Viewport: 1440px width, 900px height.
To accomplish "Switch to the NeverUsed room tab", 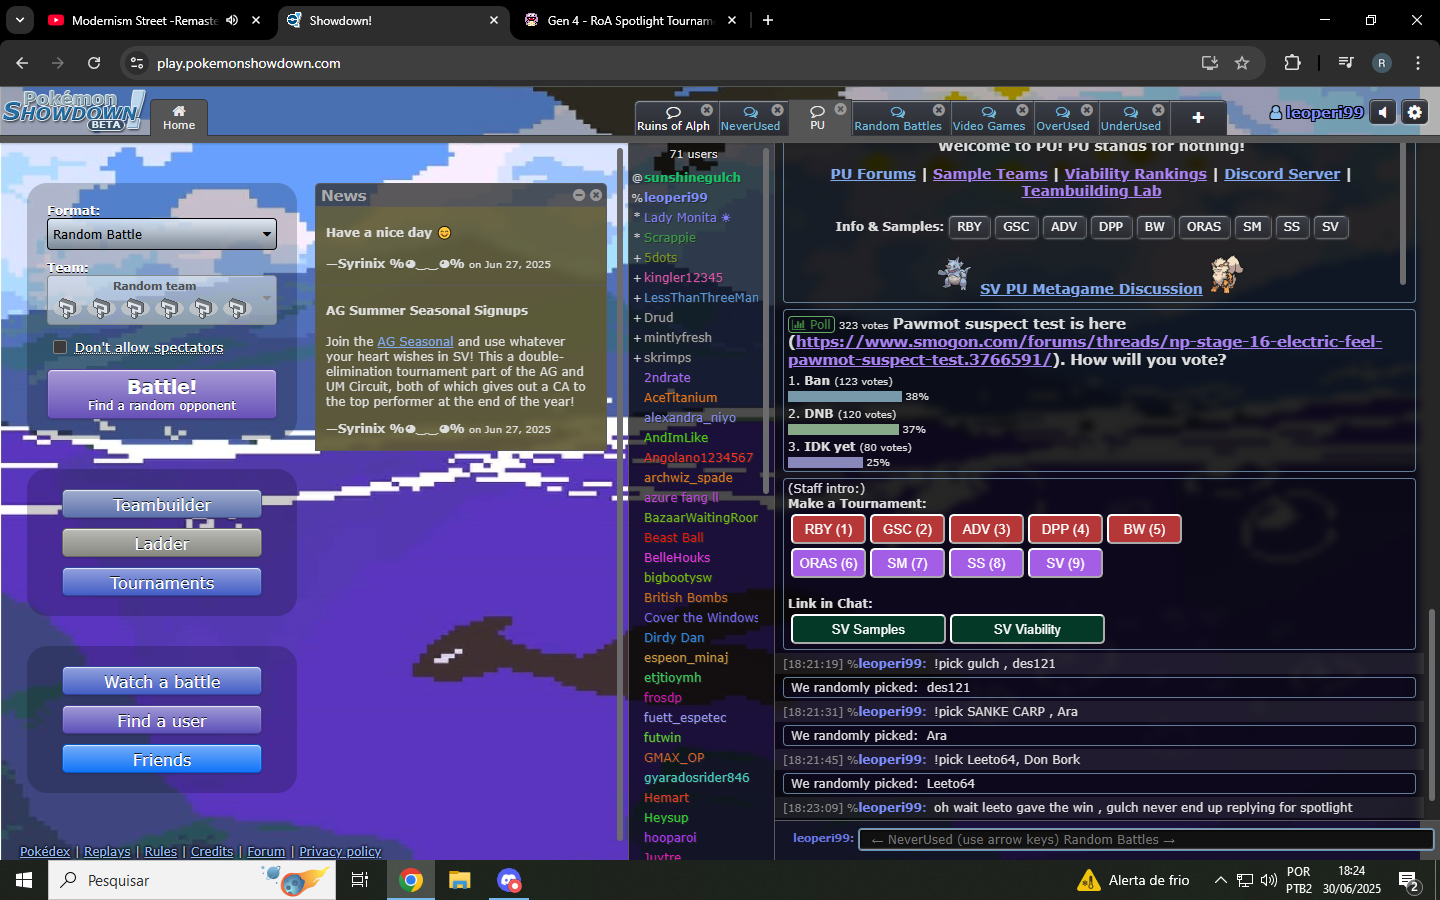I will tap(750, 119).
